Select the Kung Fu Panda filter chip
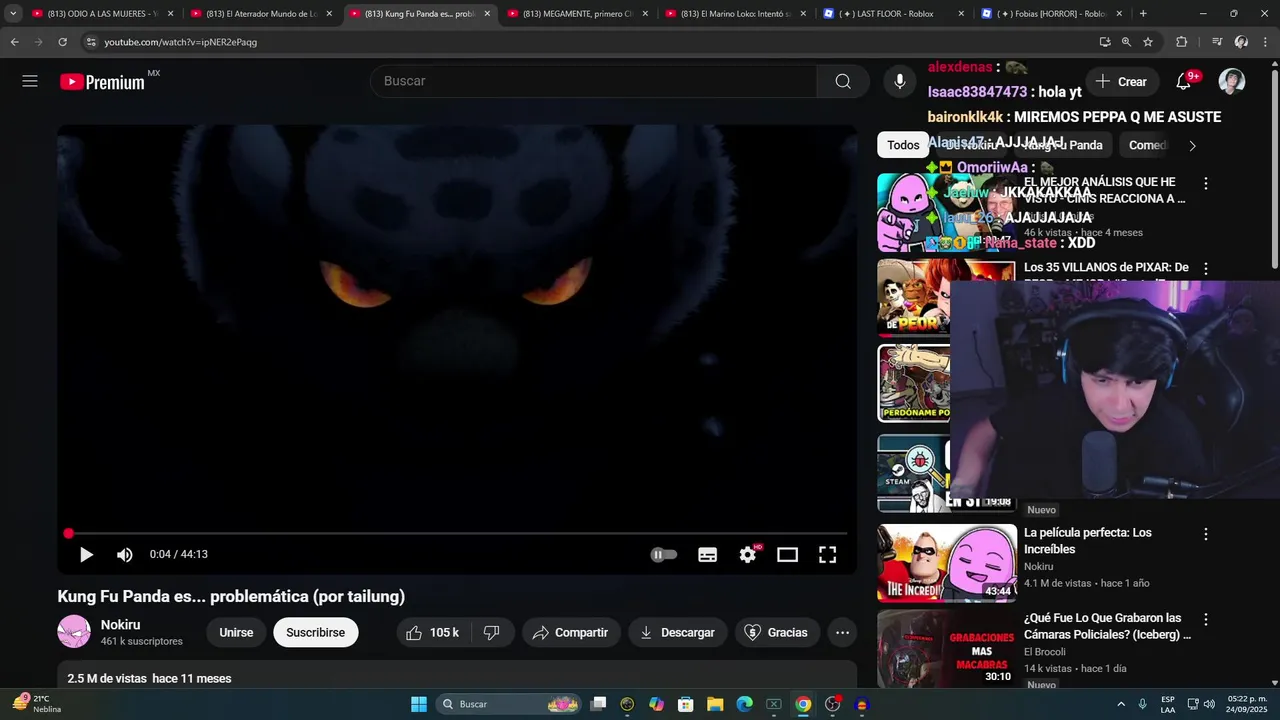1280x720 pixels. (1062, 145)
